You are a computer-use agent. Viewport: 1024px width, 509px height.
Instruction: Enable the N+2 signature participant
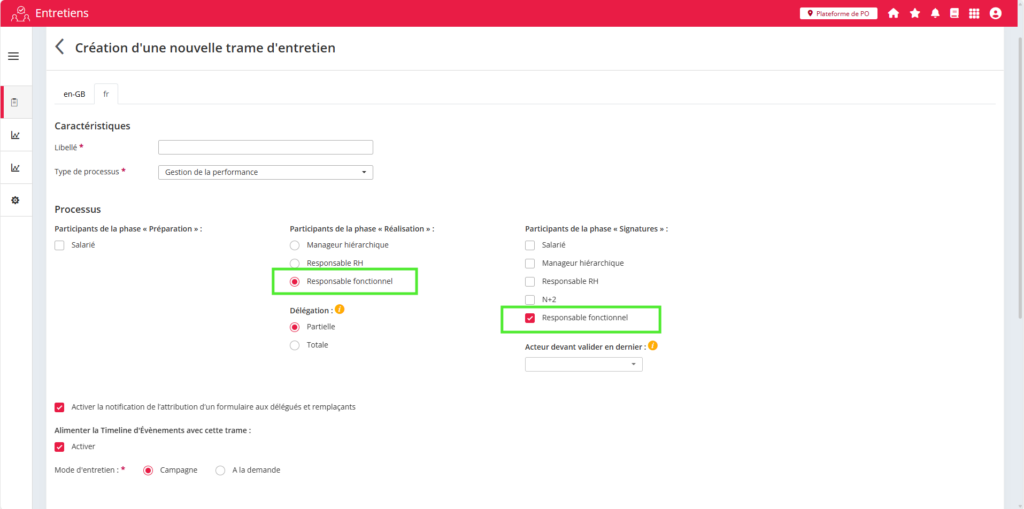(530, 299)
